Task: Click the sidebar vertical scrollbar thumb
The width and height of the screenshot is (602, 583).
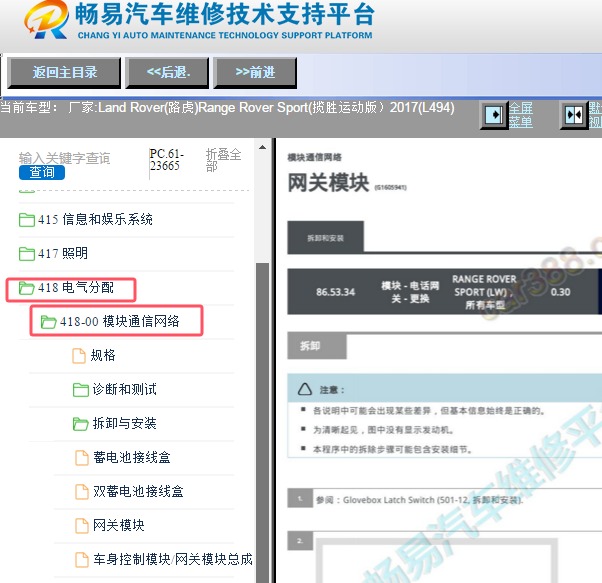Action: click(263, 422)
